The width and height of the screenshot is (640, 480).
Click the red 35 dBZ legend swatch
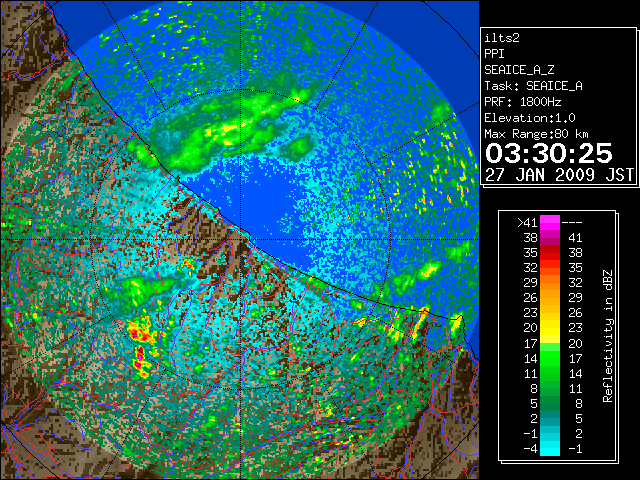click(x=550, y=253)
